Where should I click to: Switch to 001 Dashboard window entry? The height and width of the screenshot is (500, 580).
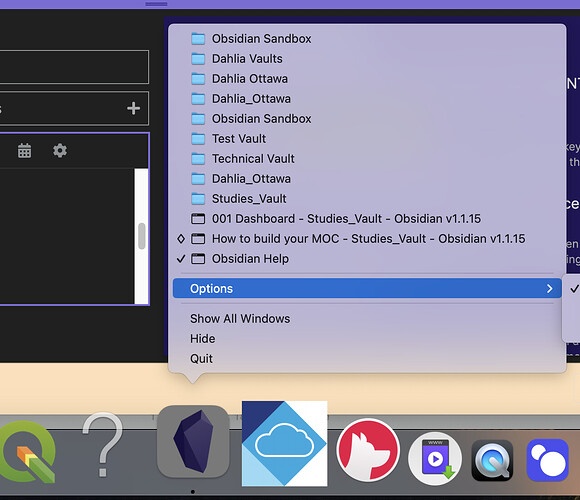coord(367,219)
